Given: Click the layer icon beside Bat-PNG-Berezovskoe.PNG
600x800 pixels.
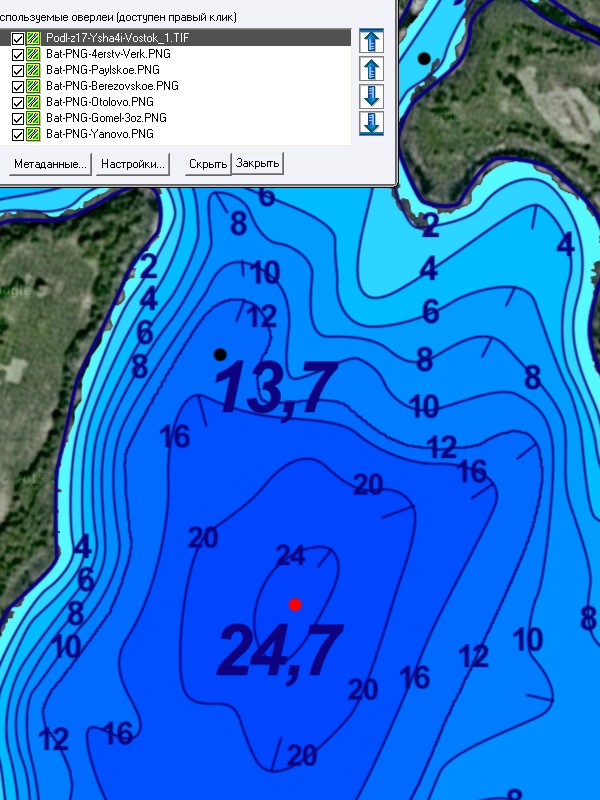Looking at the screenshot, I should tap(33, 86).
